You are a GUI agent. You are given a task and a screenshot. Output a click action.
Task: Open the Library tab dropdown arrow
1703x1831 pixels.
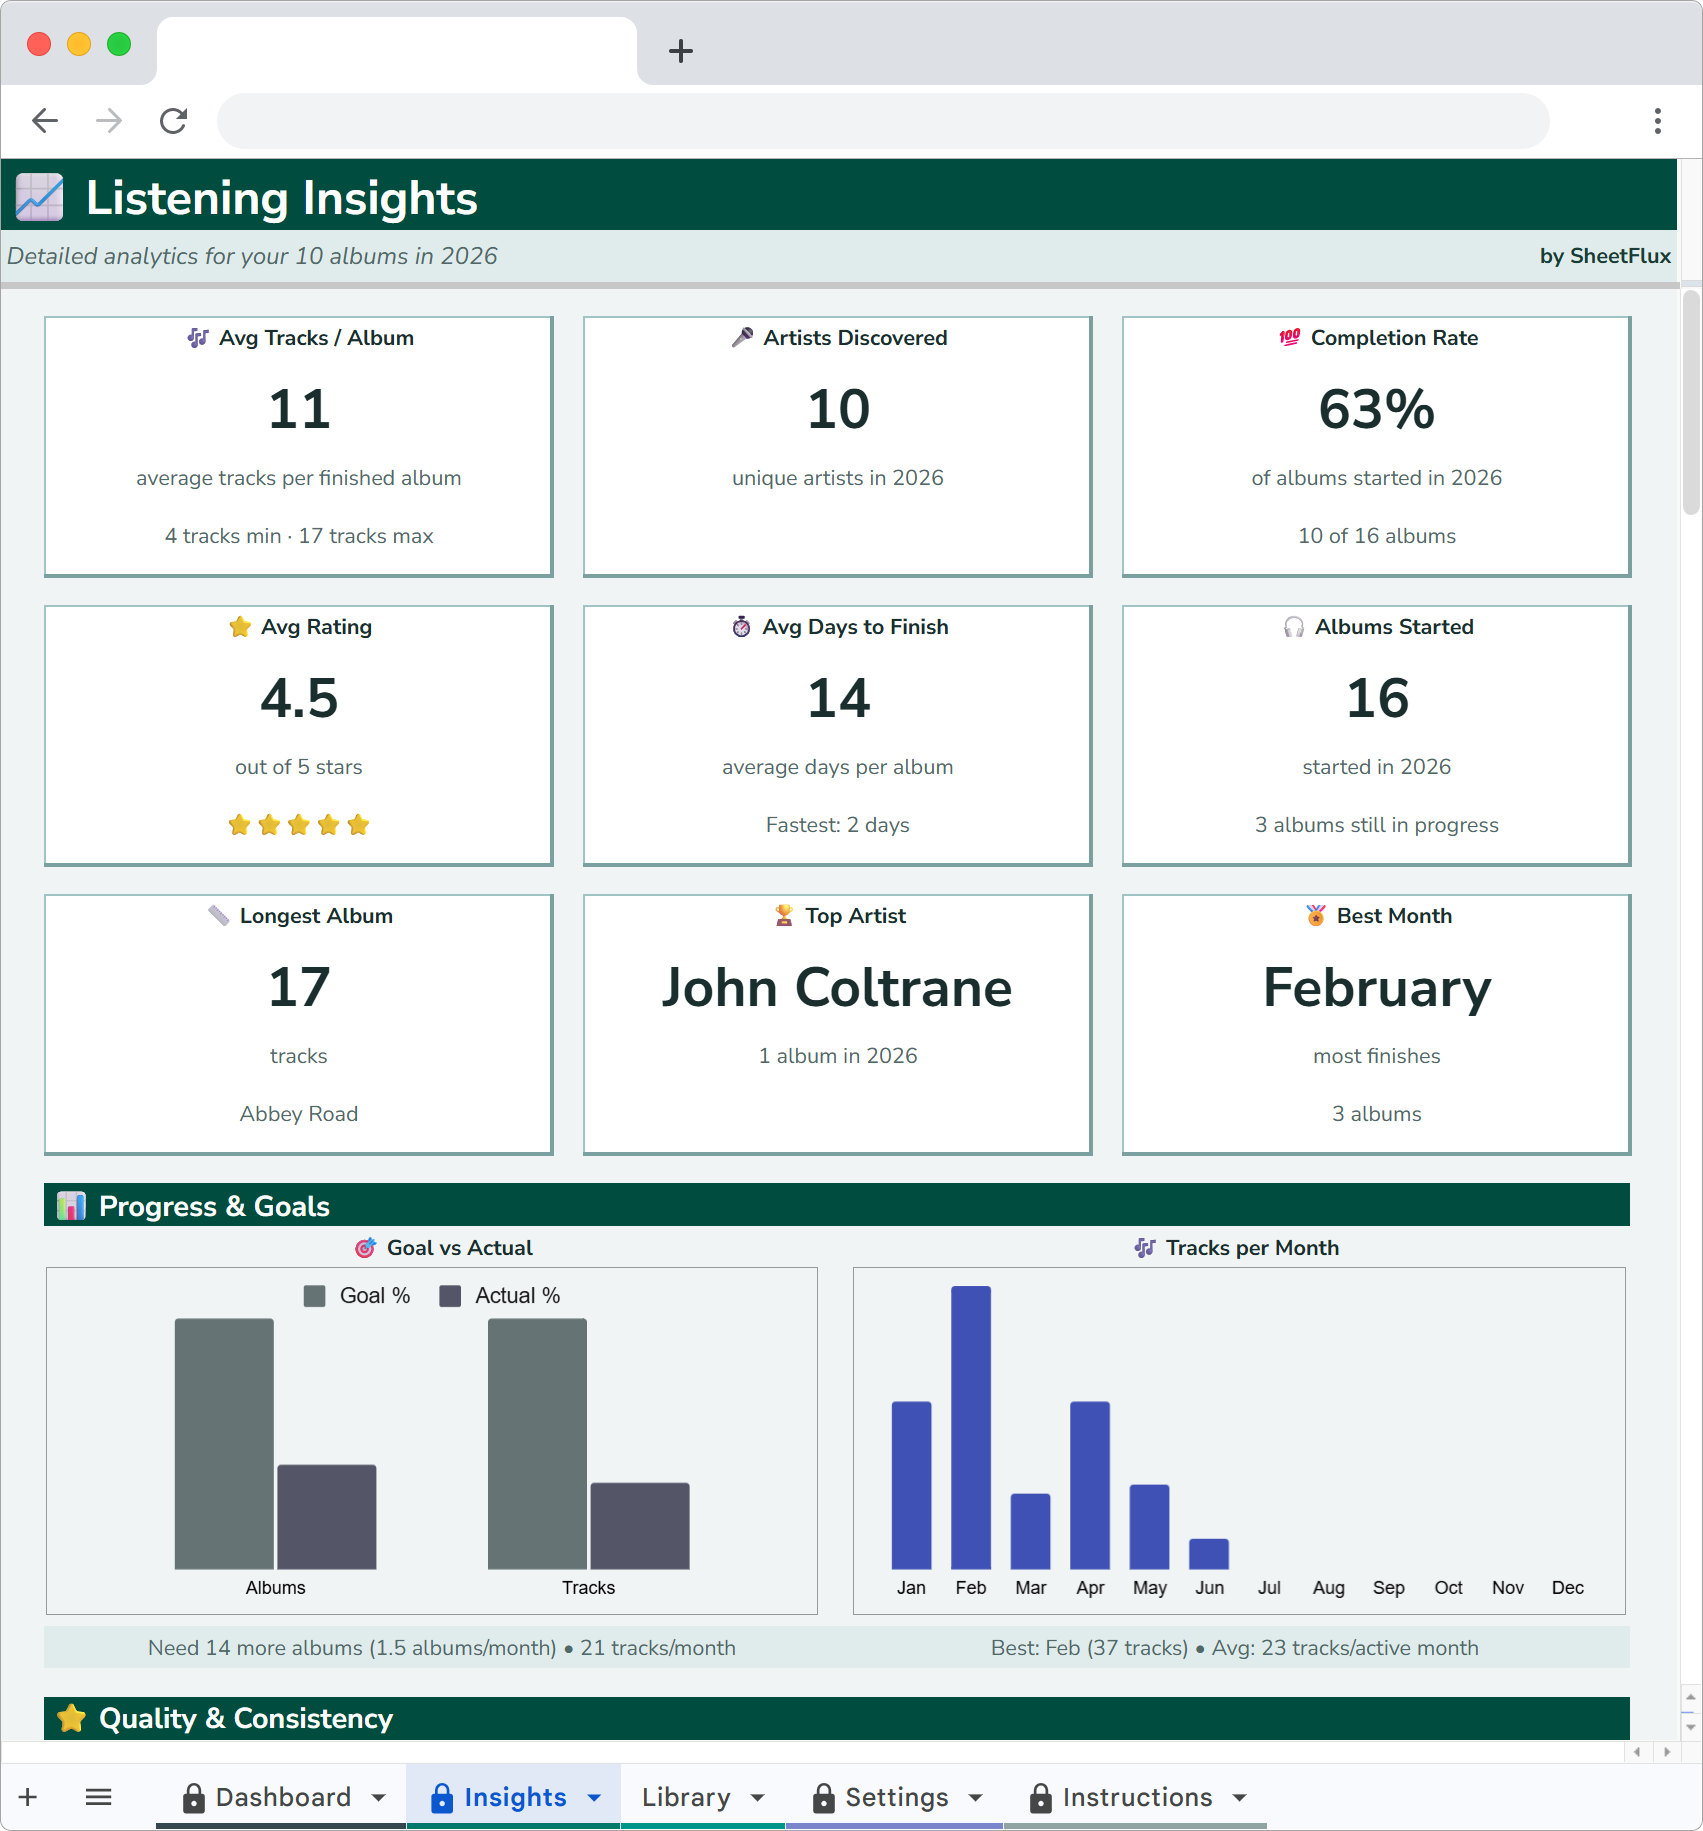pos(756,1796)
